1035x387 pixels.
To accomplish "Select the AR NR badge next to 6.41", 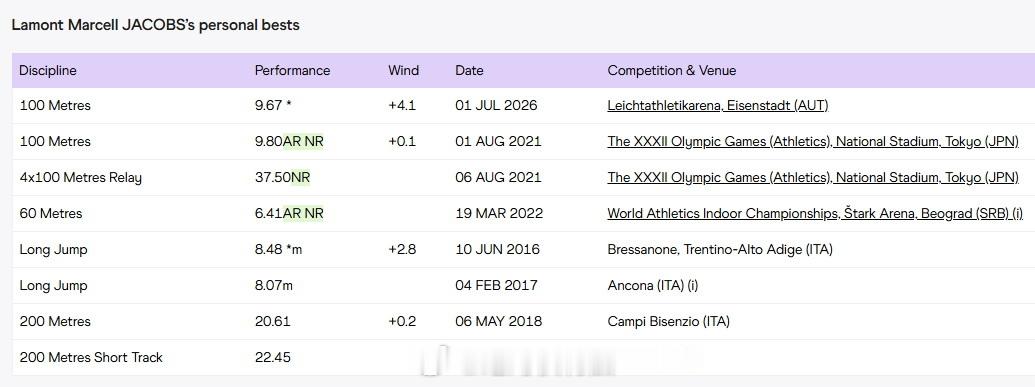I will pyautogui.click(x=303, y=213).
